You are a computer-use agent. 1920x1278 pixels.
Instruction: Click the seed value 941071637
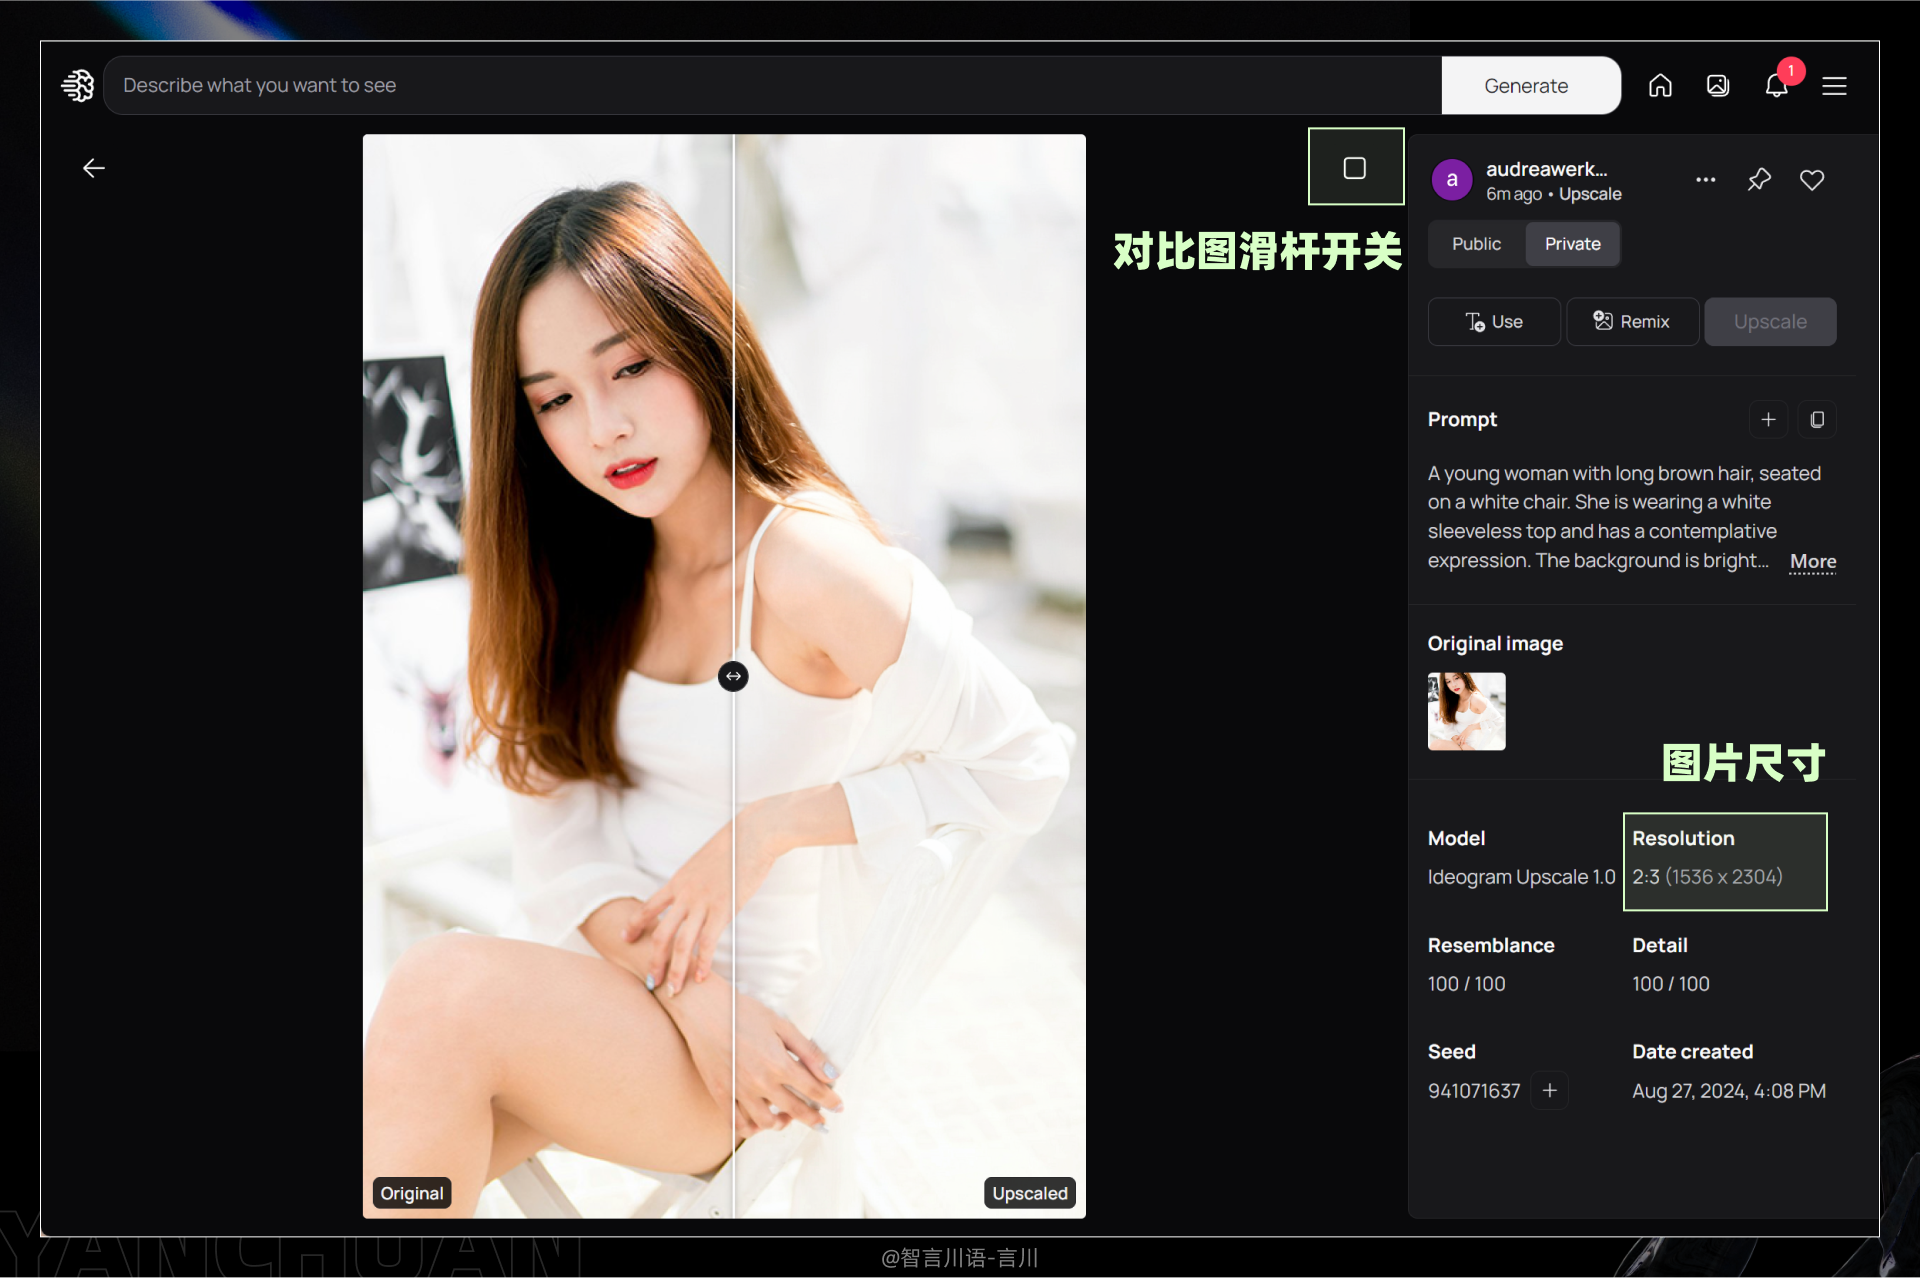tap(1474, 1091)
